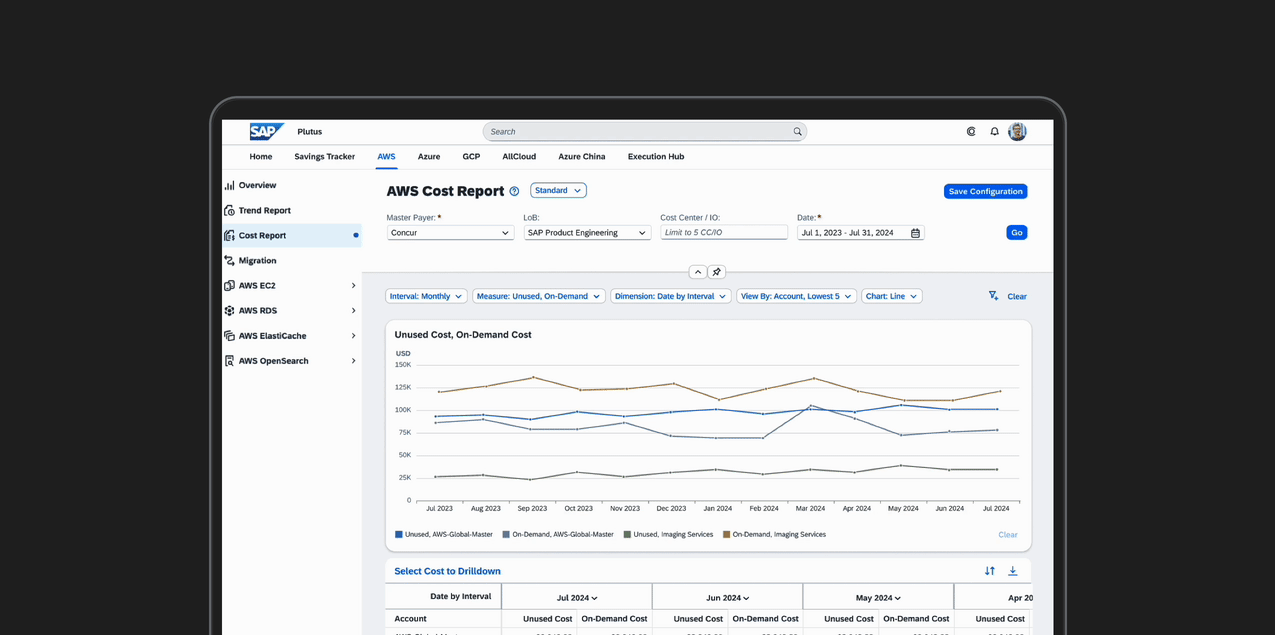Click the AWS ElastiCache sidebar icon

[229, 336]
